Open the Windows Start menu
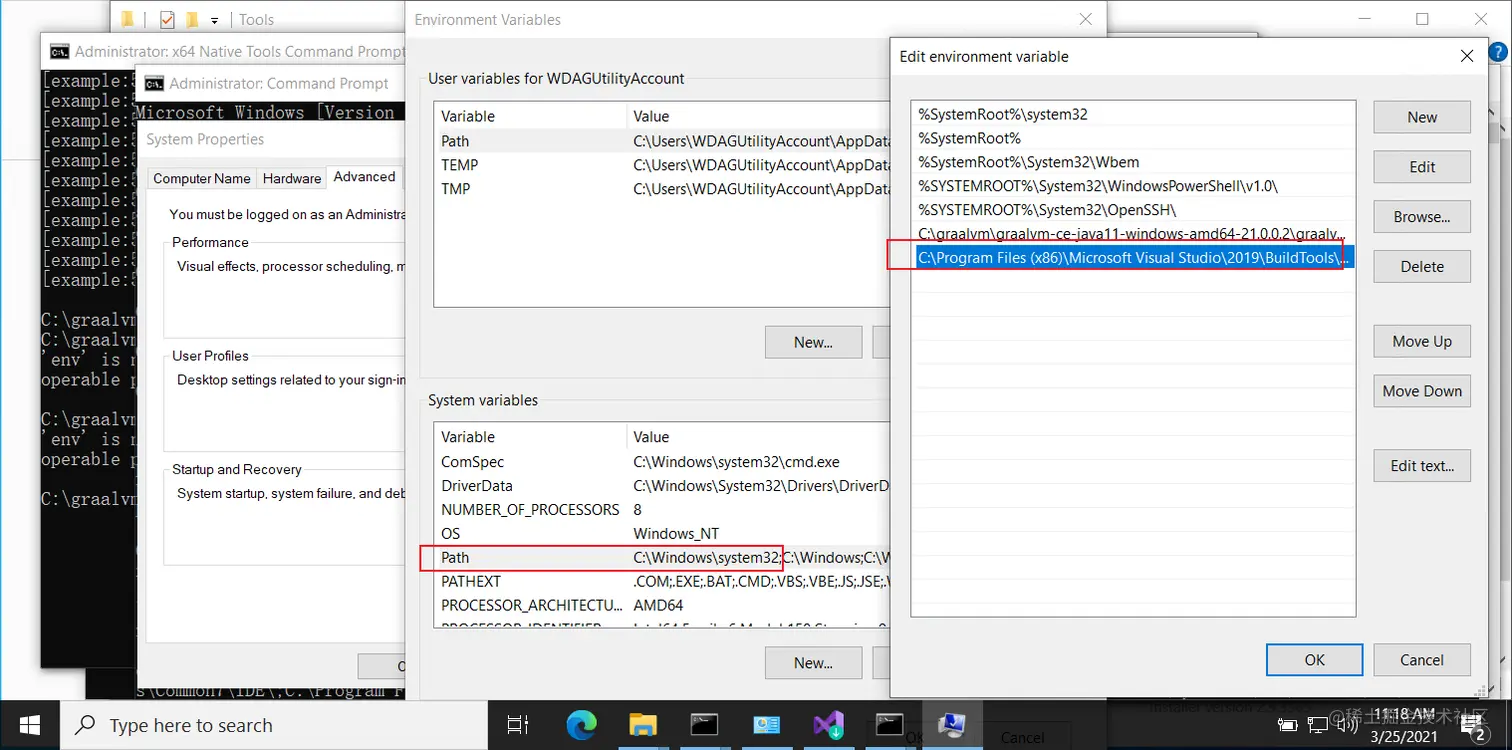 [29, 725]
